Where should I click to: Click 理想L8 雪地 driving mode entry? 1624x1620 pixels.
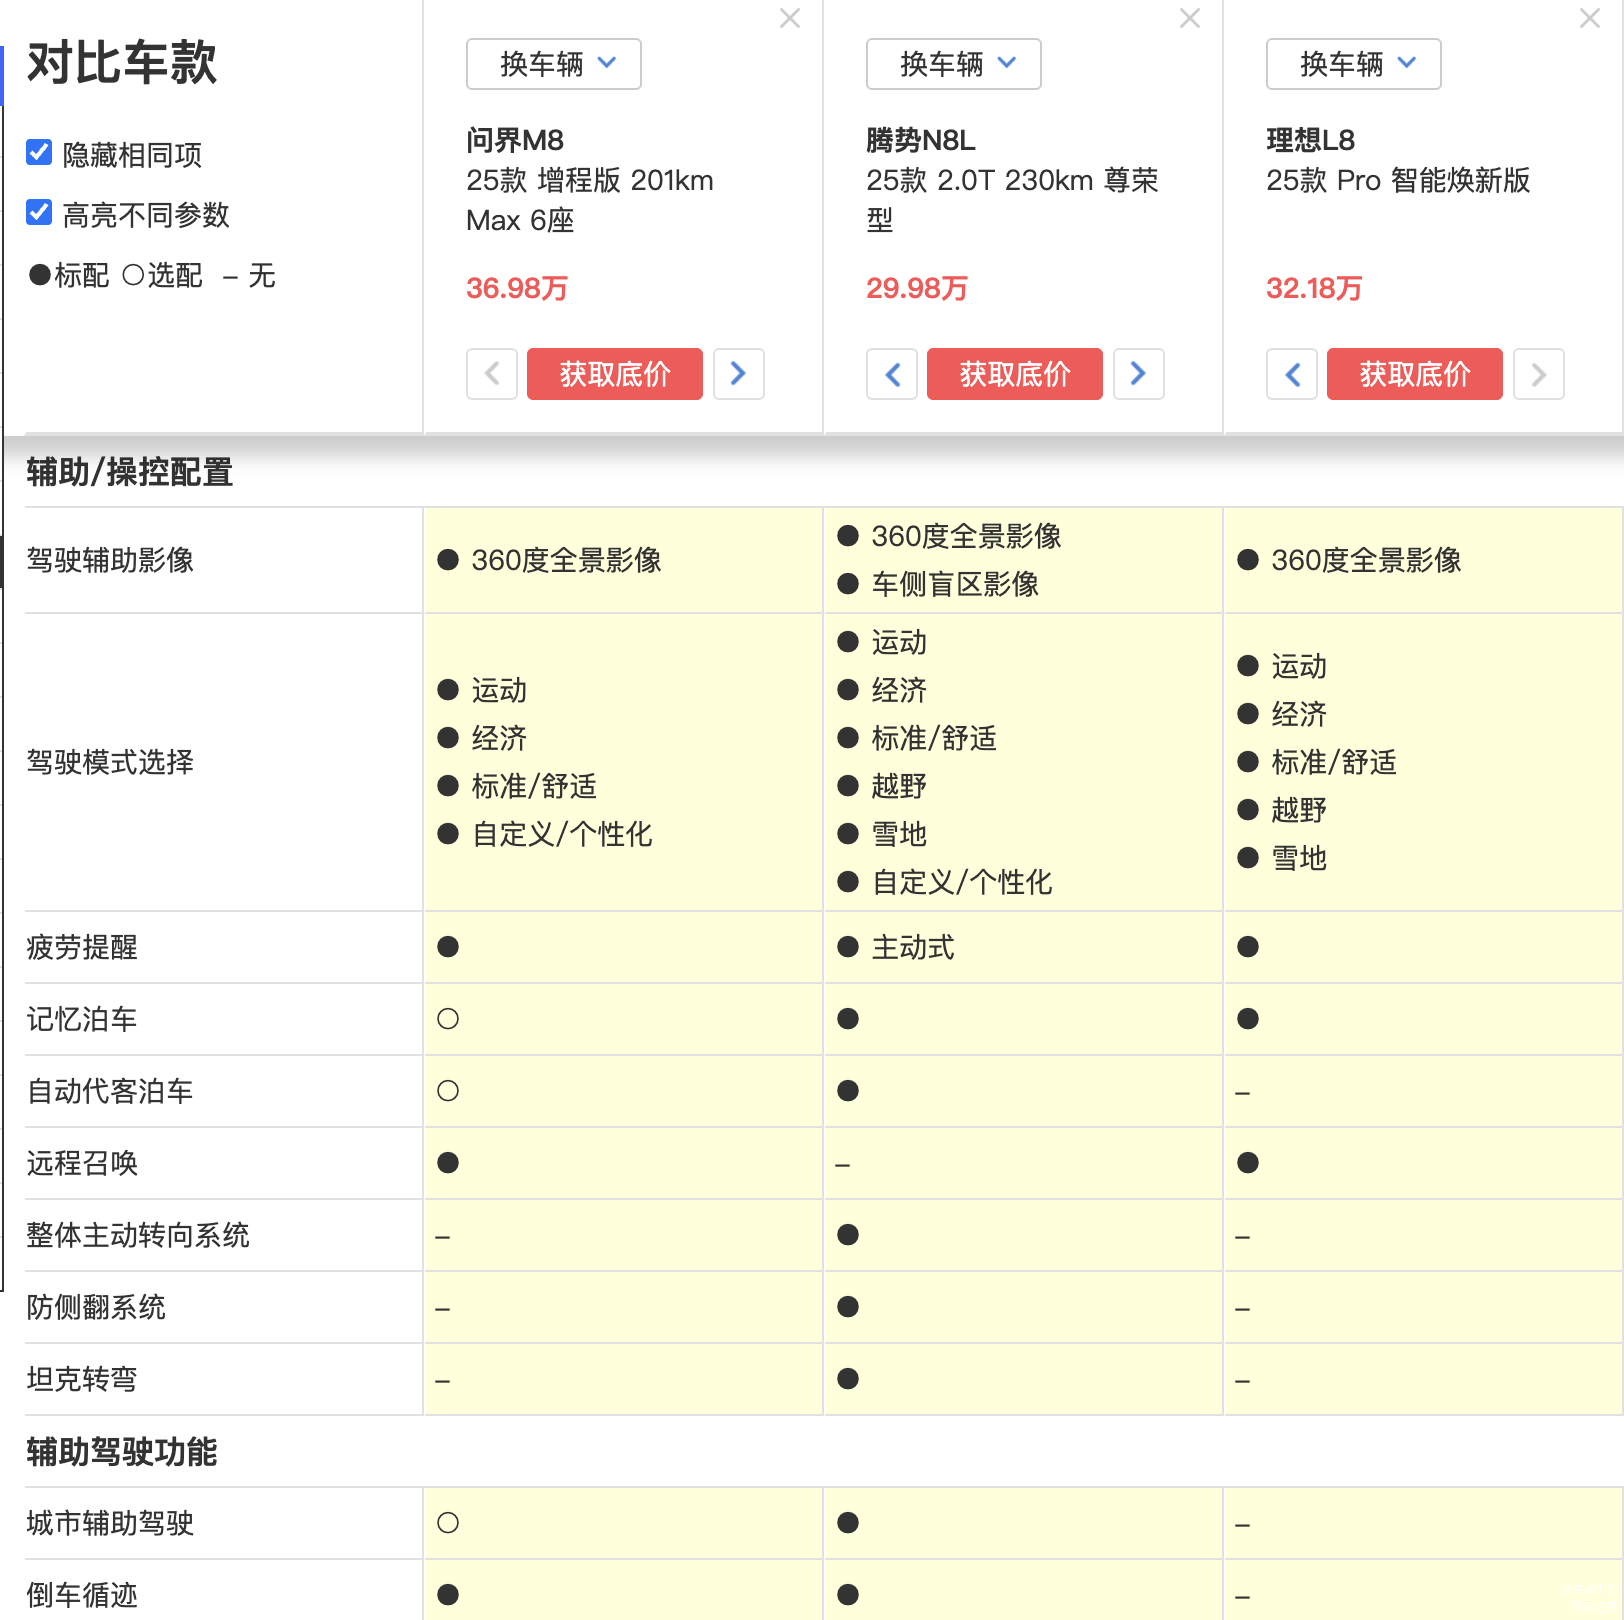(1299, 858)
